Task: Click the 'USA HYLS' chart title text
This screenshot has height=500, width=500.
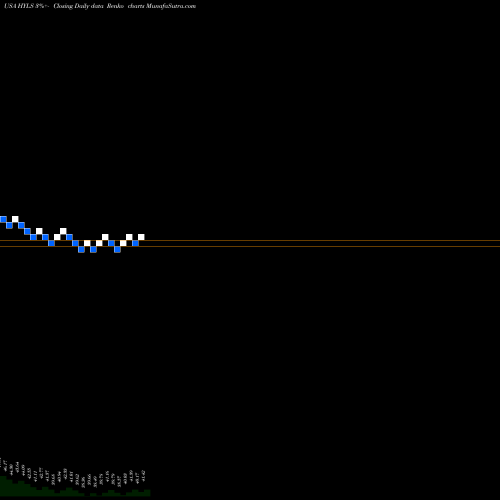Action: (19, 6)
